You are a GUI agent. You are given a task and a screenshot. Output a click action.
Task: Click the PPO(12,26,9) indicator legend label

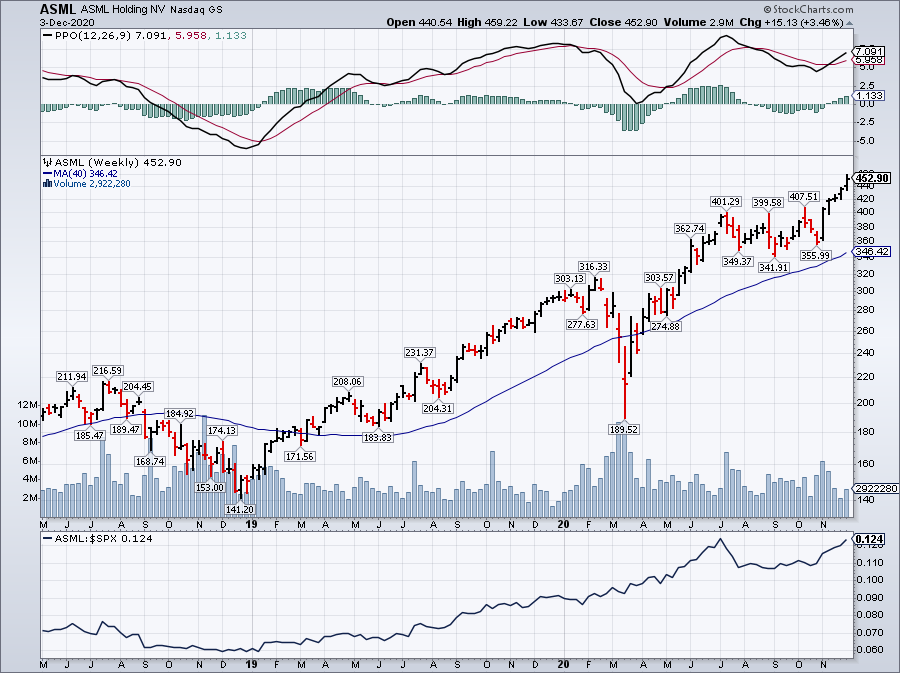93,36
